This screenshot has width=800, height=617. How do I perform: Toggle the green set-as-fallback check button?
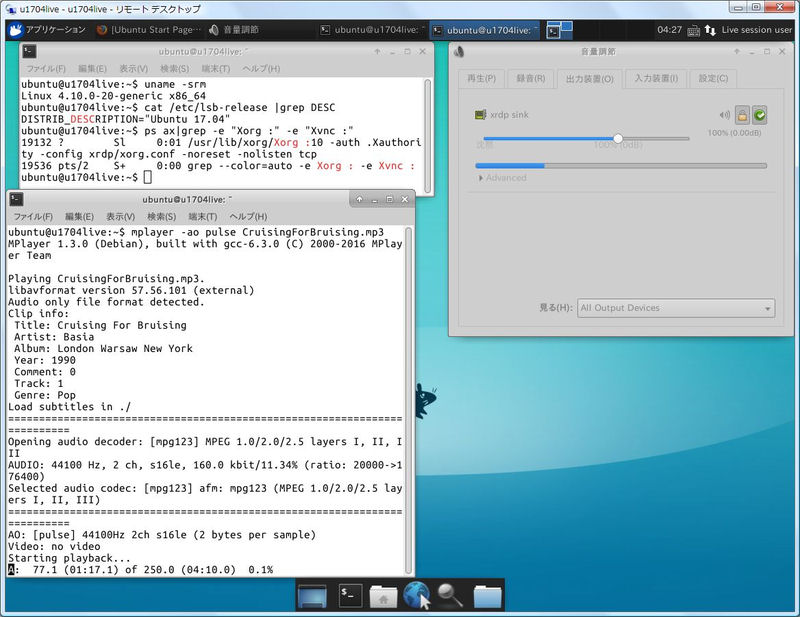[x=759, y=115]
